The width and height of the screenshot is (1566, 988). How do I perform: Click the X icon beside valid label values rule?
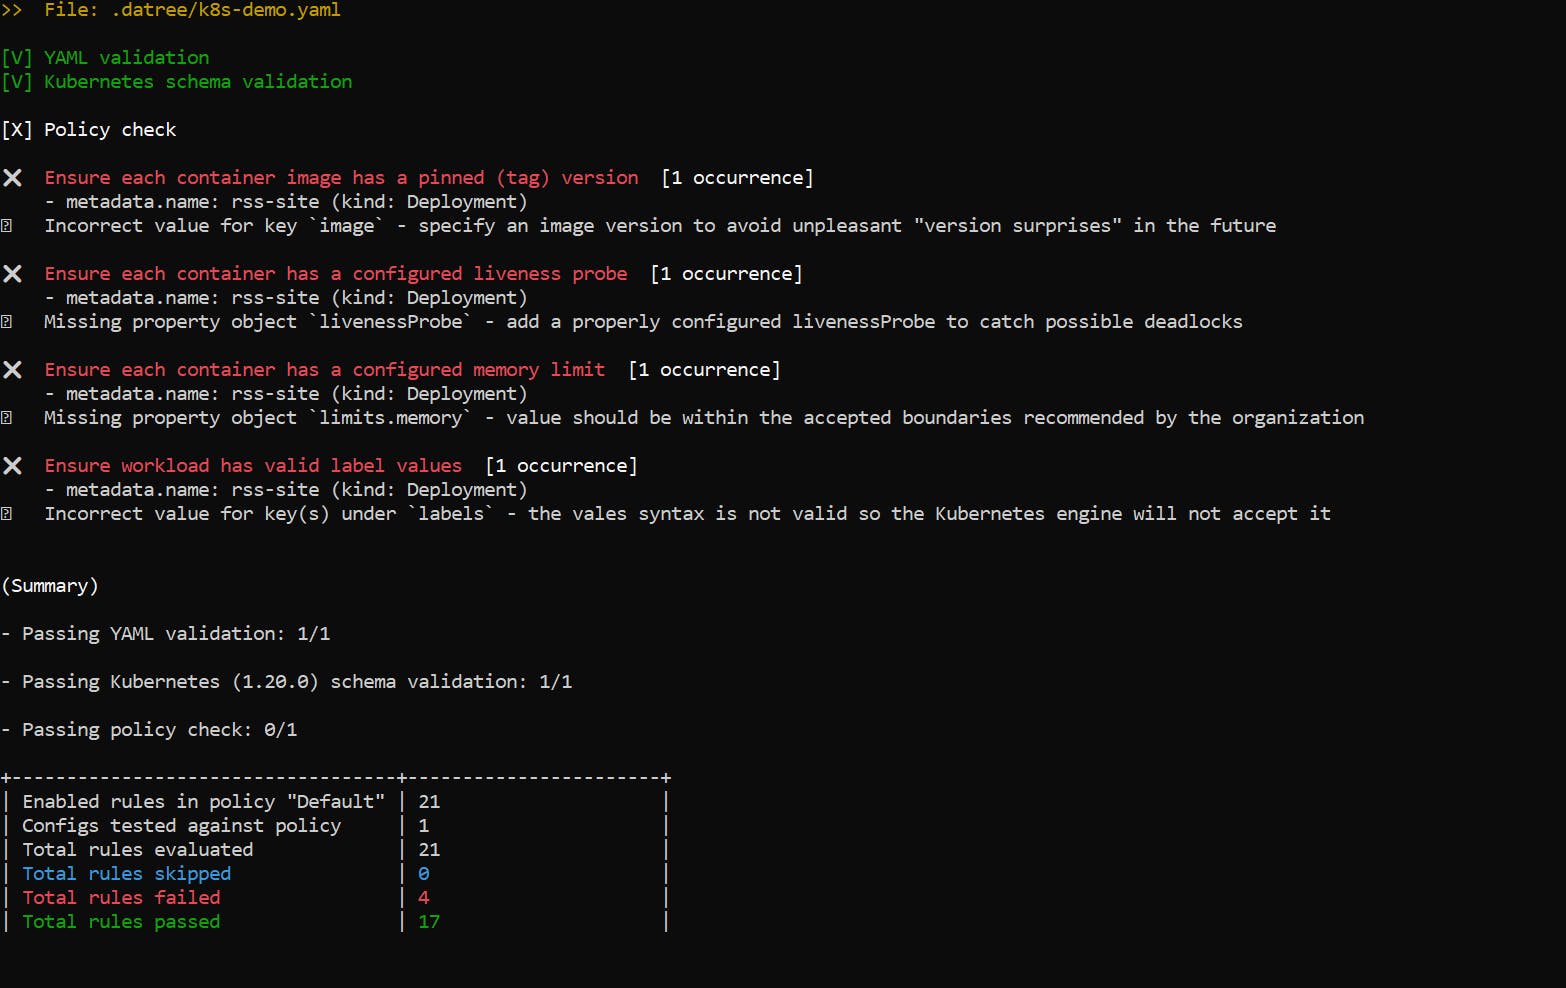tap(12, 466)
